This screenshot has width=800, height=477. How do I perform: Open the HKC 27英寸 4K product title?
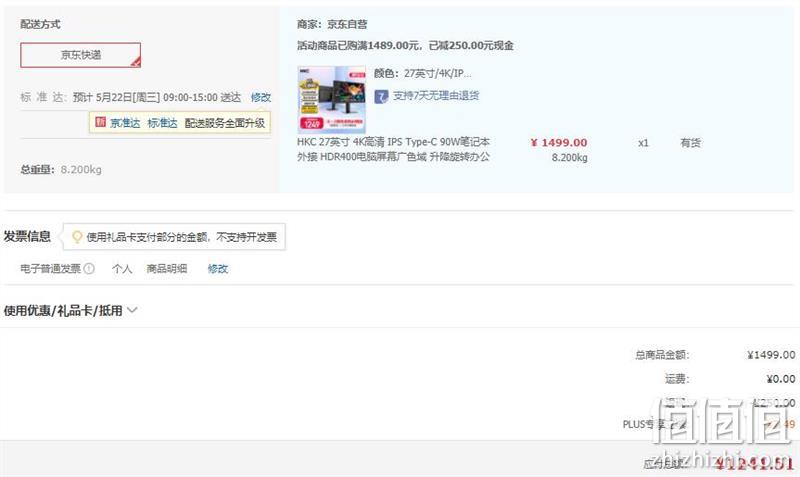393,149
